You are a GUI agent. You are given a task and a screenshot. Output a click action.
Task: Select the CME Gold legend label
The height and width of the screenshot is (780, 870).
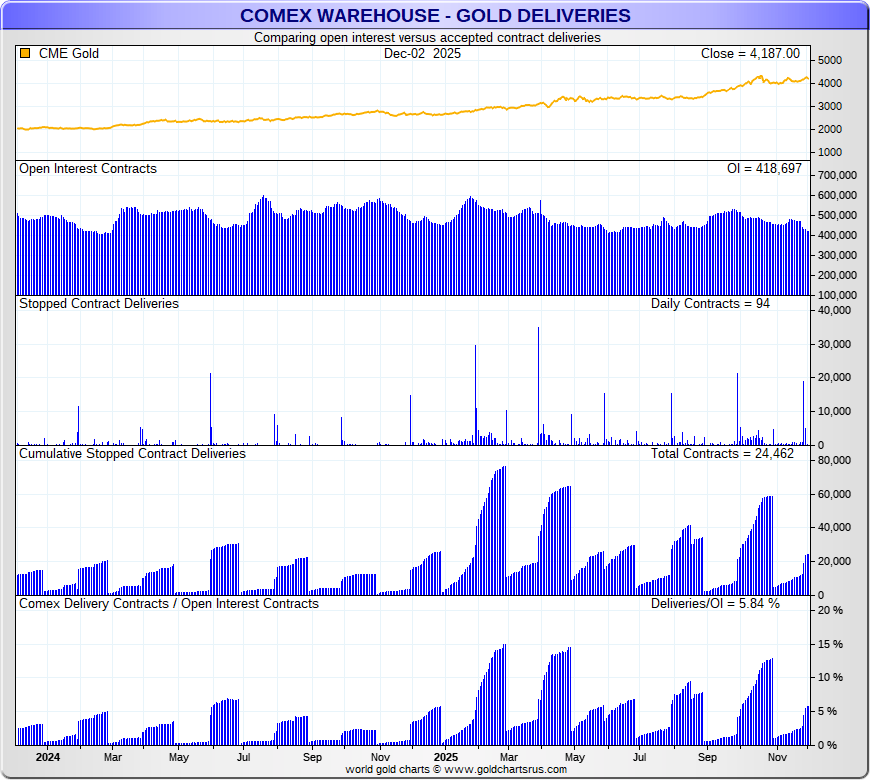point(68,54)
